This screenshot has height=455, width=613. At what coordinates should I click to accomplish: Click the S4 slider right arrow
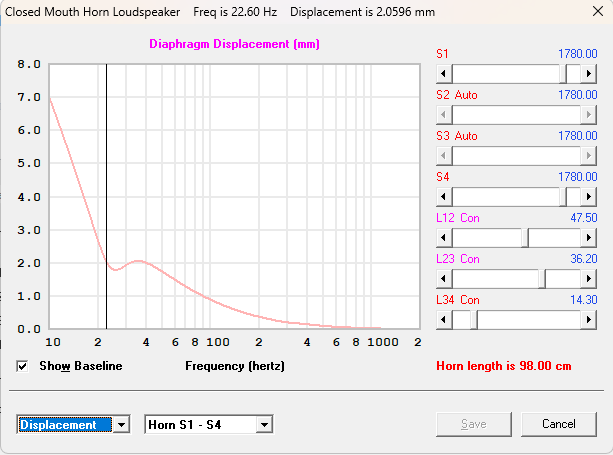point(588,196)
